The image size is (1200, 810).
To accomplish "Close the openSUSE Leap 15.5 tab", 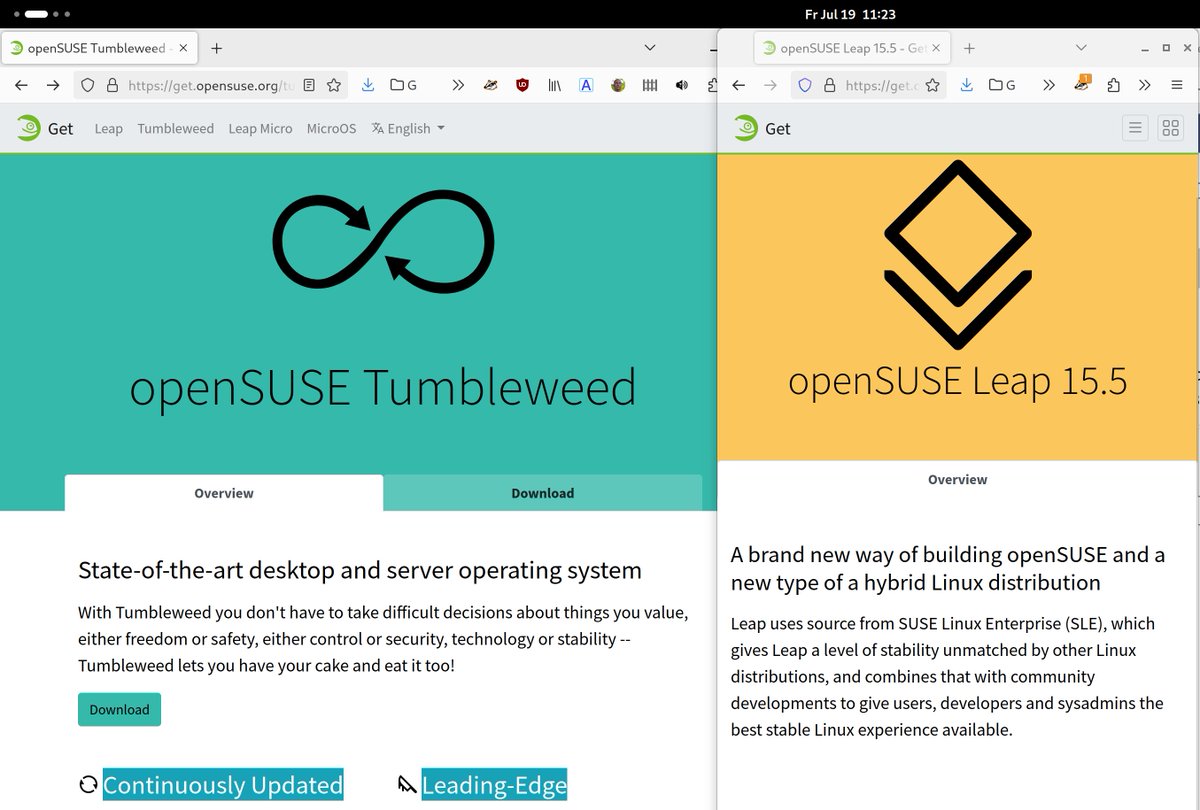I will click(x=936, y=47).
